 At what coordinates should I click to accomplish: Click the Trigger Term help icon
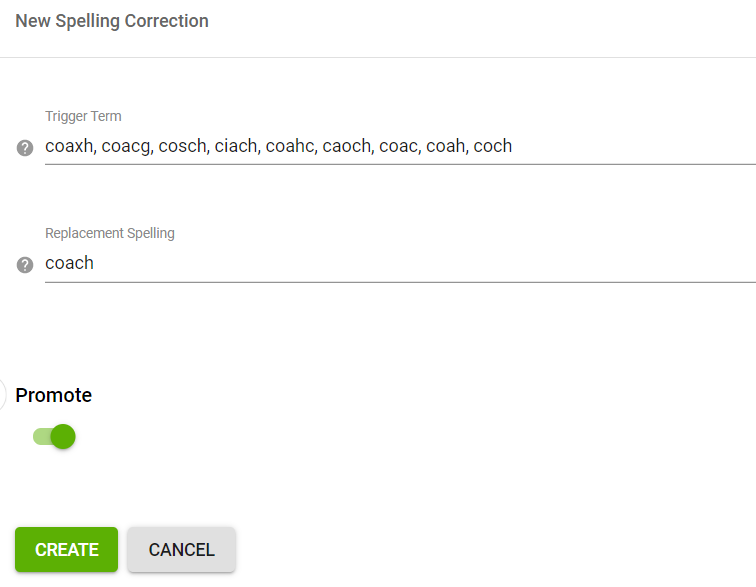(x=25, y=148)
